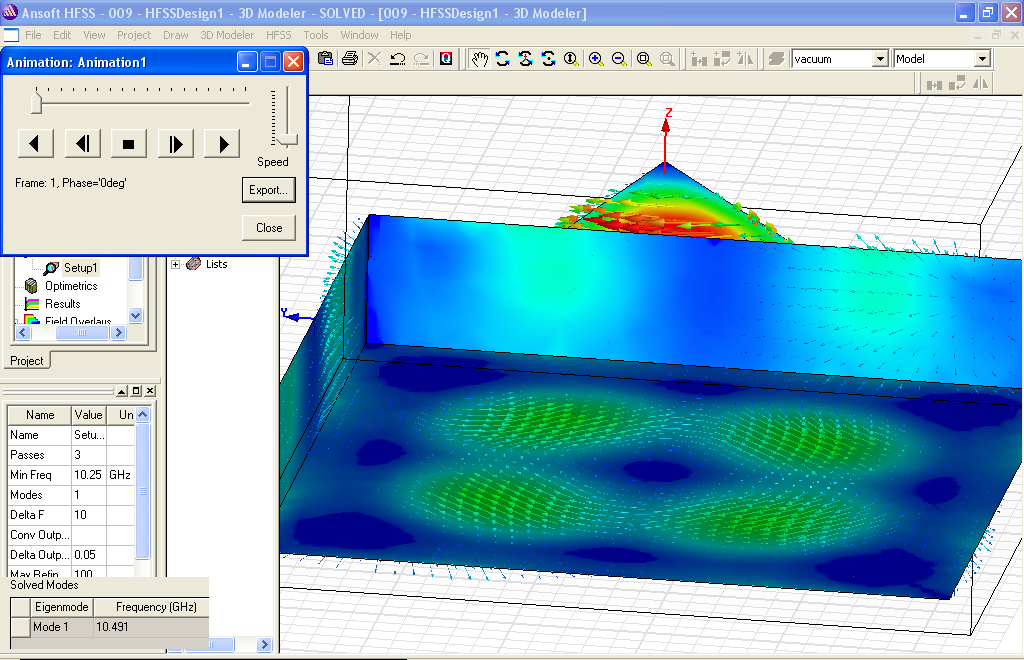Expand the Lists tree node

(176, 264)
